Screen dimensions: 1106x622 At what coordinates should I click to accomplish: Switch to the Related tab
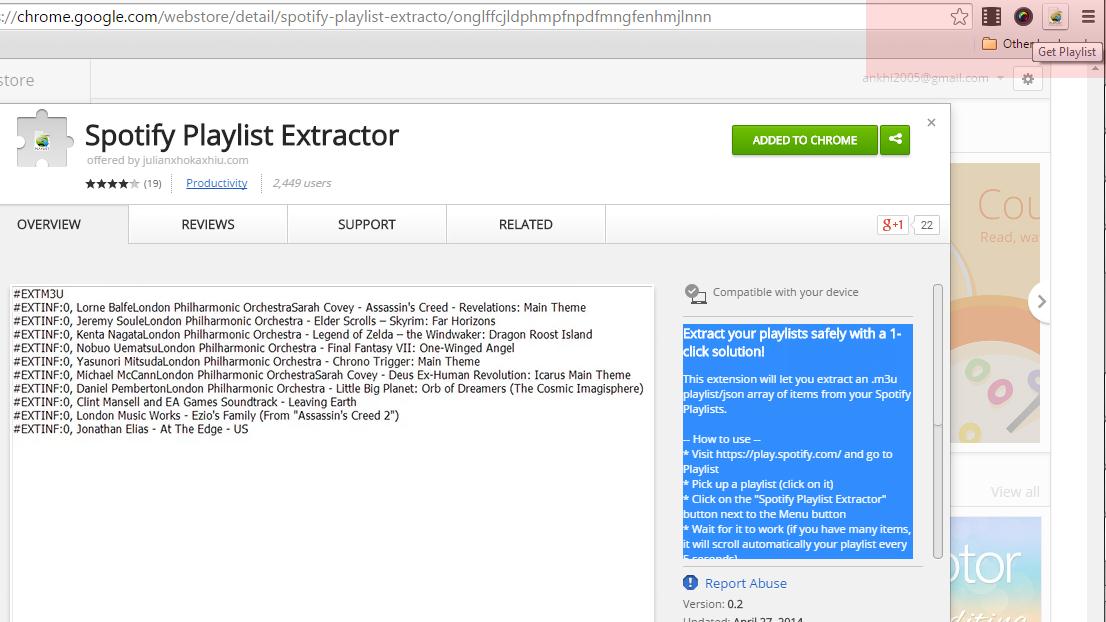pyautogui.click(x=525, y=224)
